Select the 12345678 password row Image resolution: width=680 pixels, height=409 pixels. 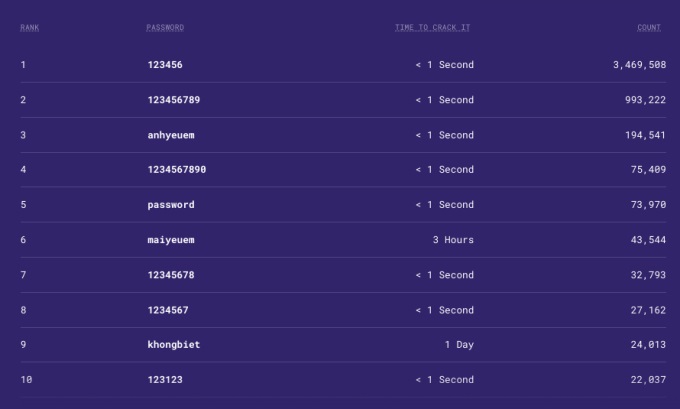coord(171,275)
